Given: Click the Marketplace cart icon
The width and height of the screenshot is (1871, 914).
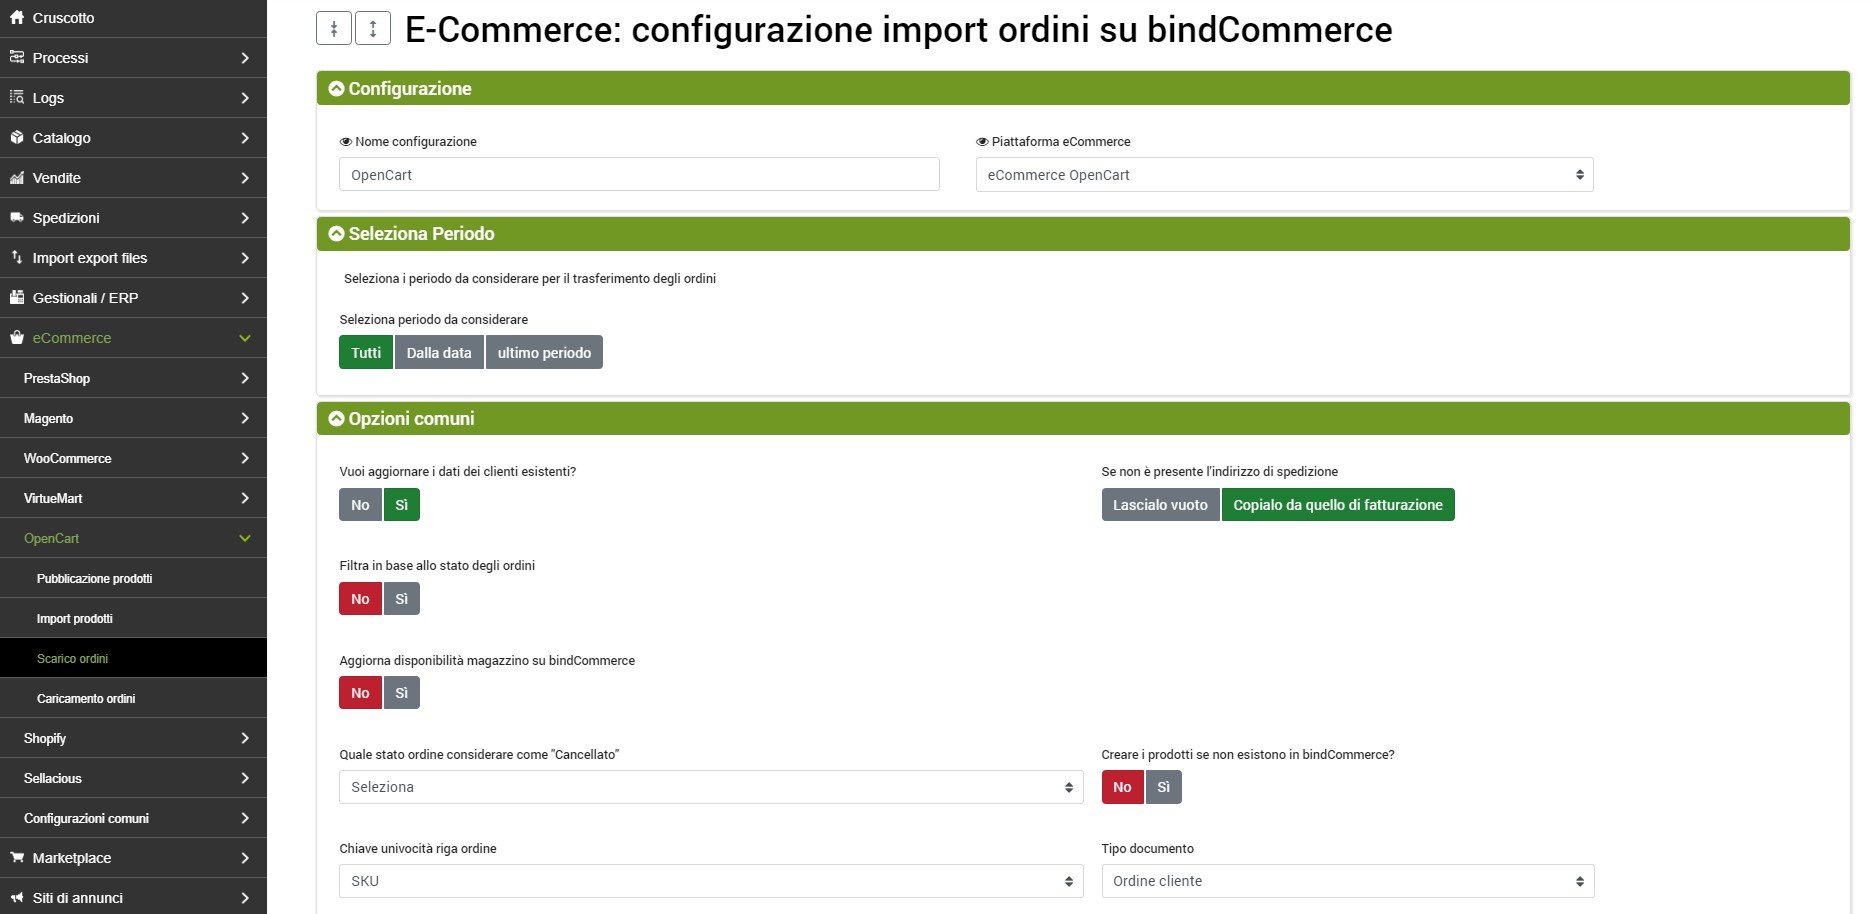Looking at the screenshot, I should point(17,857).
